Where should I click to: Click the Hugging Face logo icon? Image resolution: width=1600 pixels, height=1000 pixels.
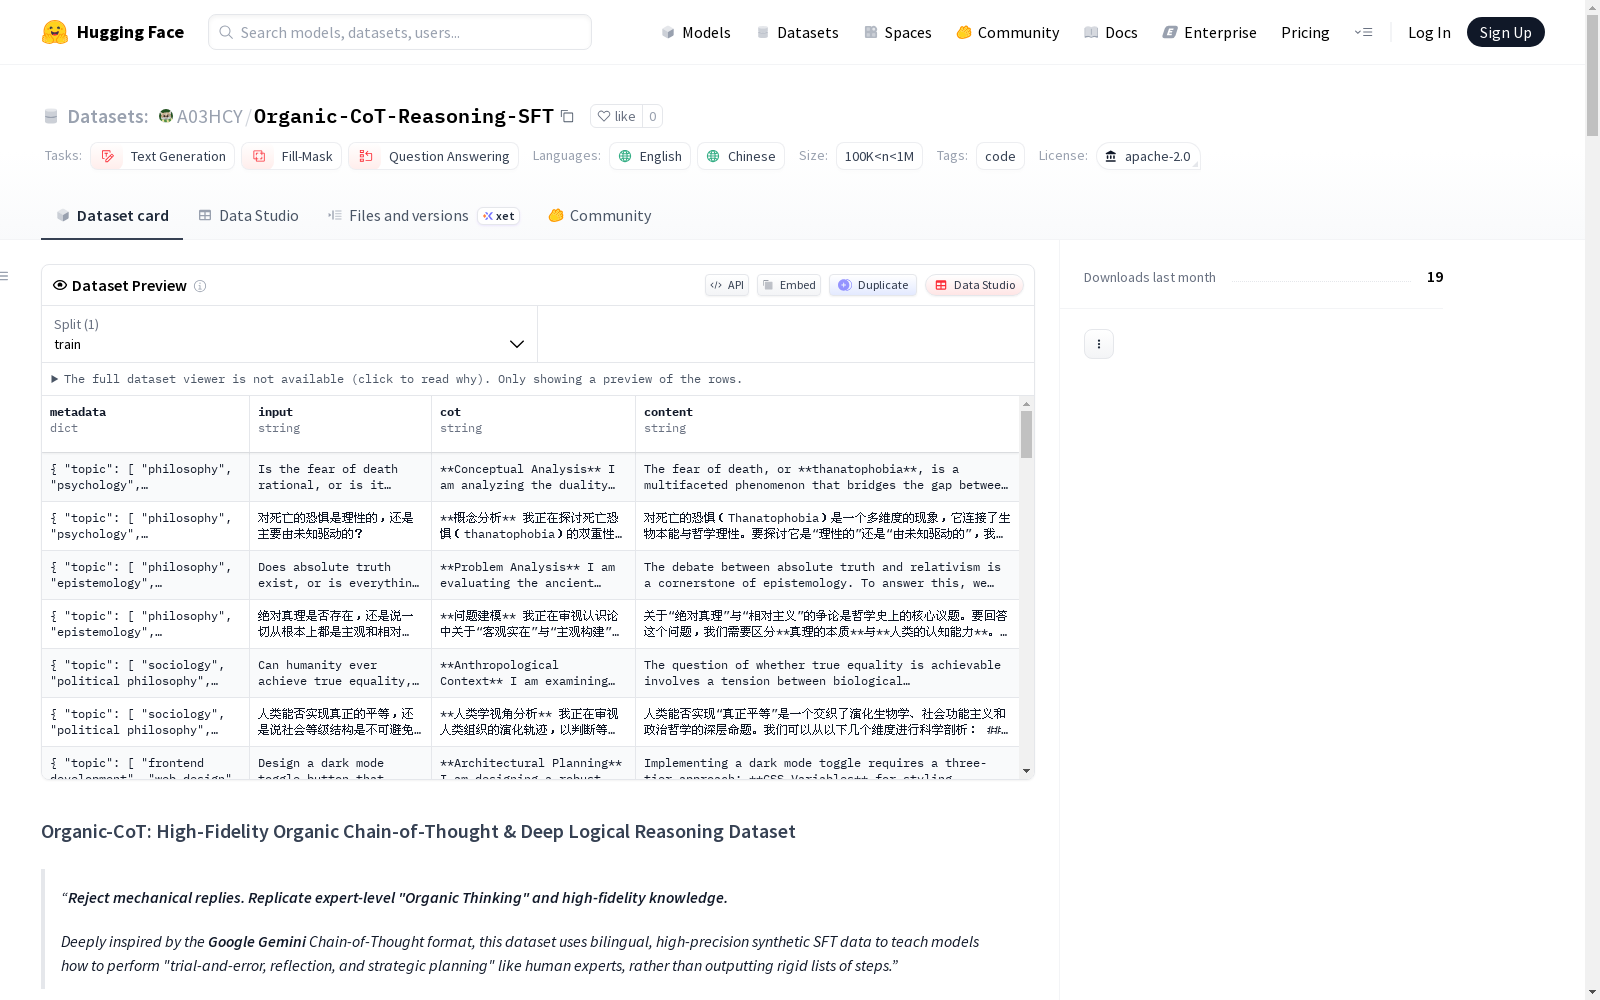click(55, 32)
